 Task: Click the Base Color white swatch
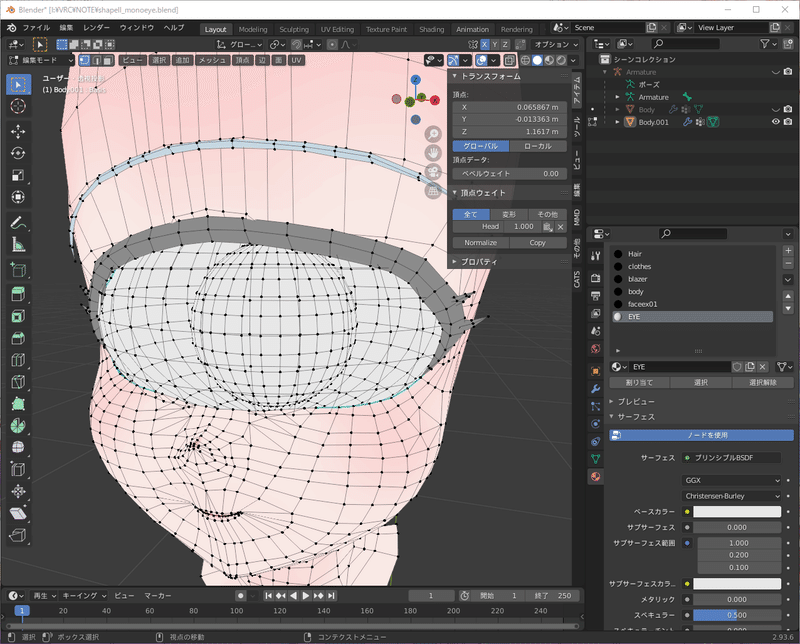click(737, 512)
